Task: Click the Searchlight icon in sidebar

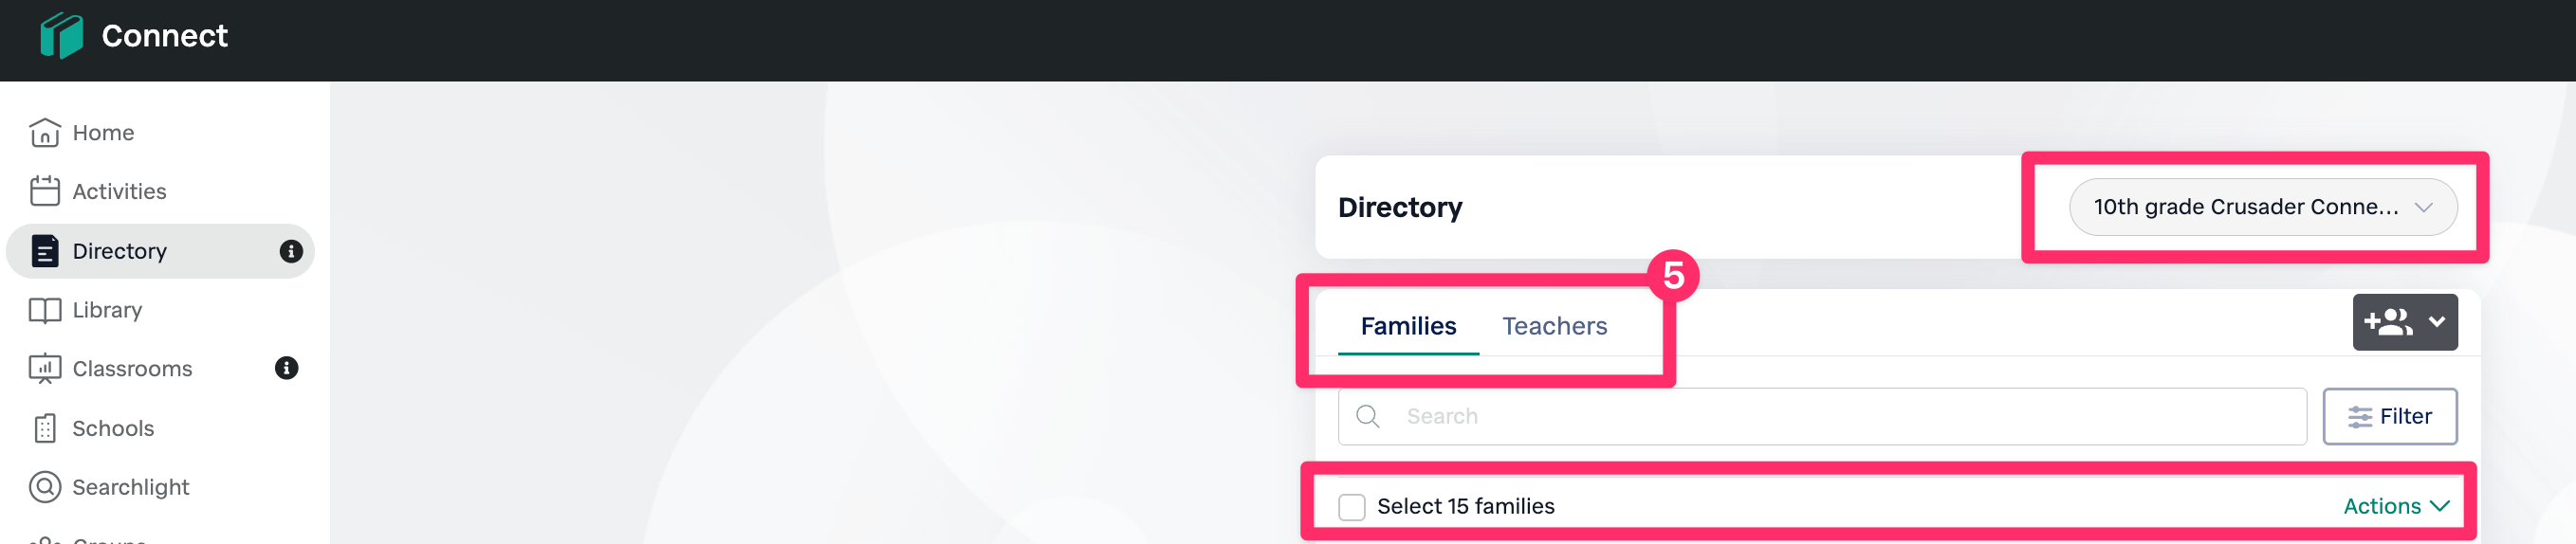Action: [x=45, y=487]
